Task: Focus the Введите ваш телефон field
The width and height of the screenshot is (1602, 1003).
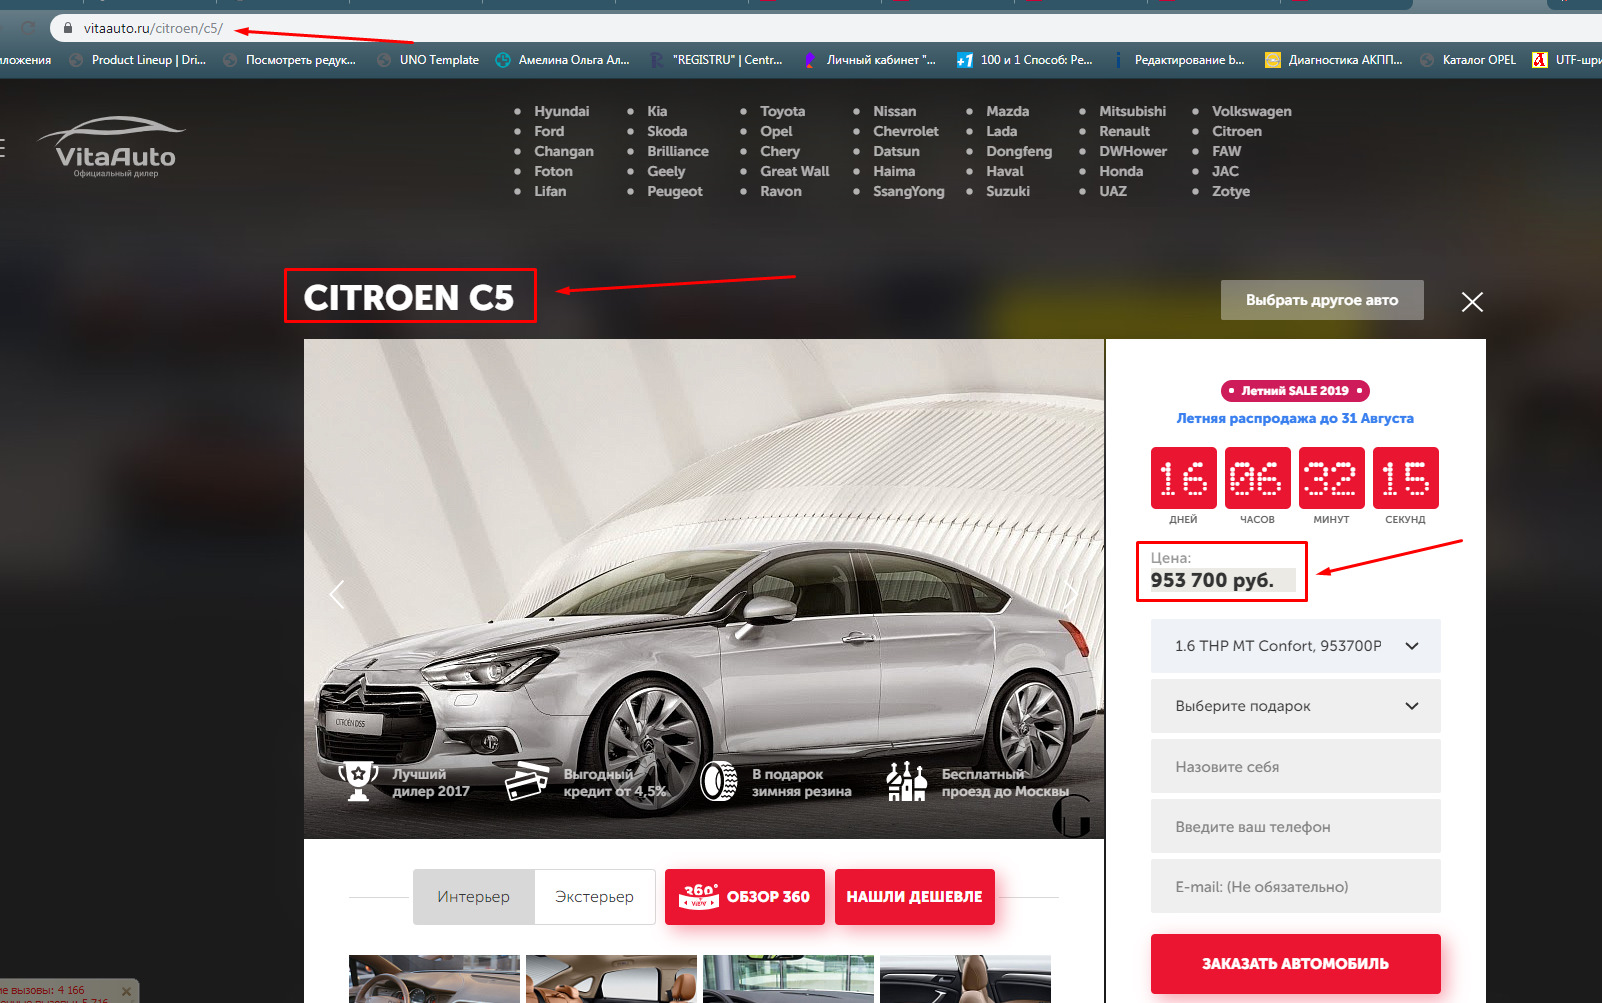Action: (1296, 826)
